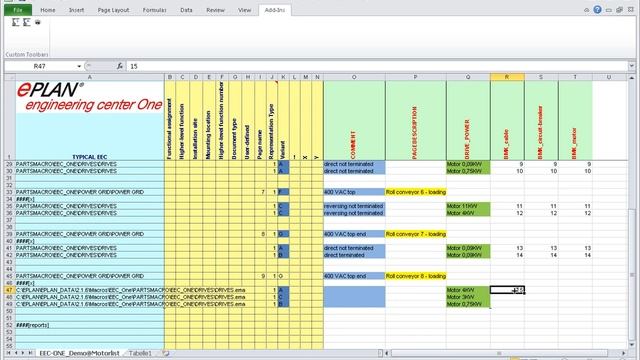
Task: Click the active cell R47
Action: pyautogui.click(x=507, y=290)
